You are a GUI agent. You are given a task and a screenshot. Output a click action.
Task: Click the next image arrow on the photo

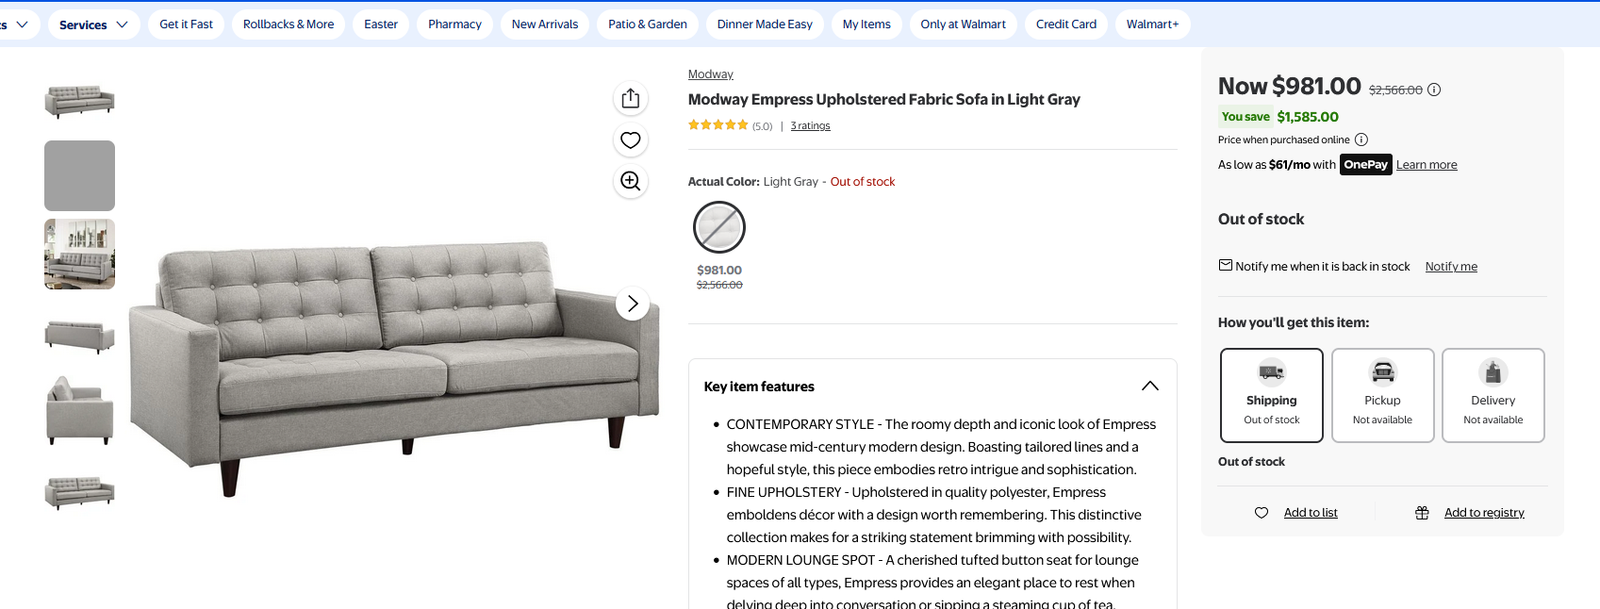pos(633,303)
